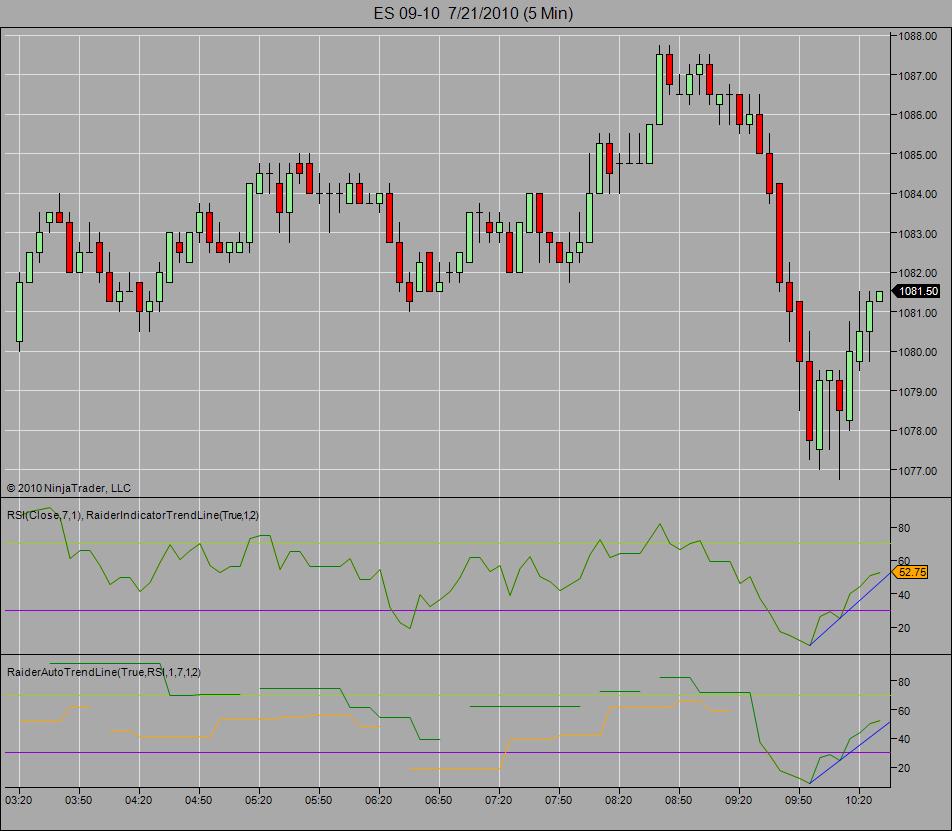This screenshot has width=952, height=831.
Task: Click the chart title ES 09-10 7/21/2010 (5 Min)
Action: point(473,13)
